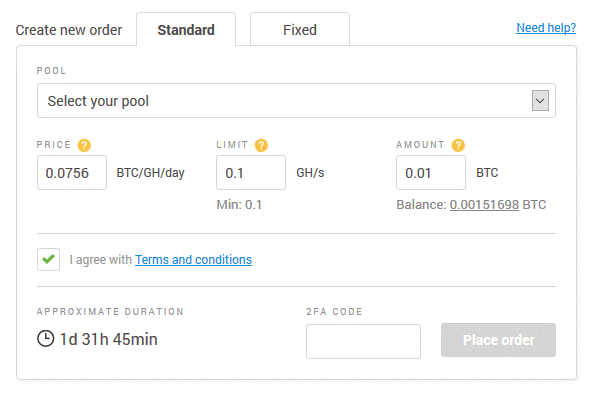
Task: Open the Need help? link
Action: 546,28
